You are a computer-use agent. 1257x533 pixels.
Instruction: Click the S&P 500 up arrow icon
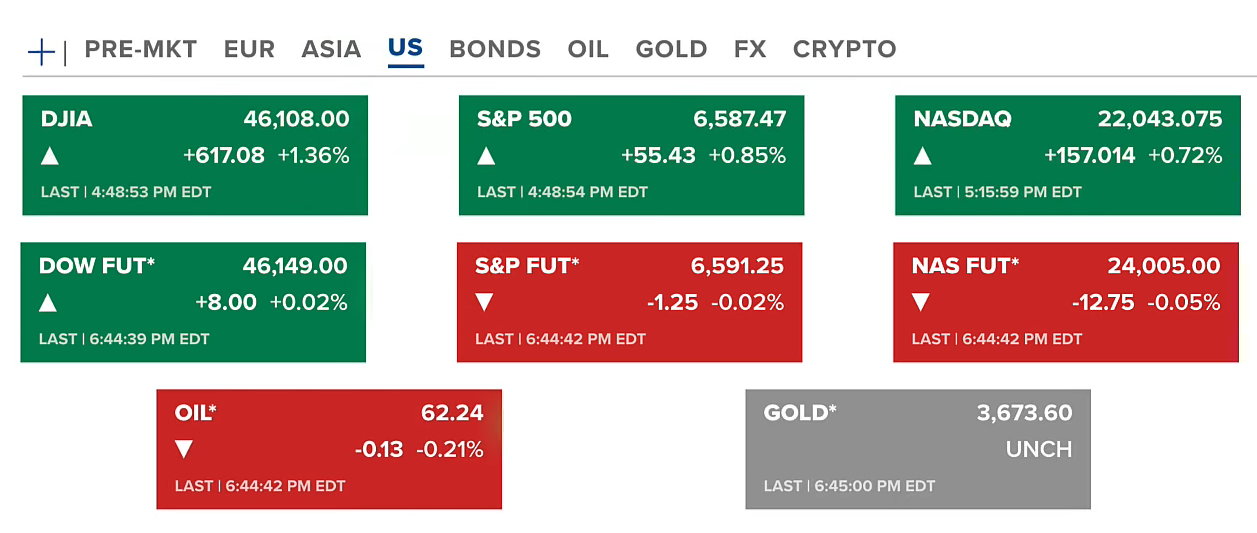pyautogui.click(x=486, y=156)
